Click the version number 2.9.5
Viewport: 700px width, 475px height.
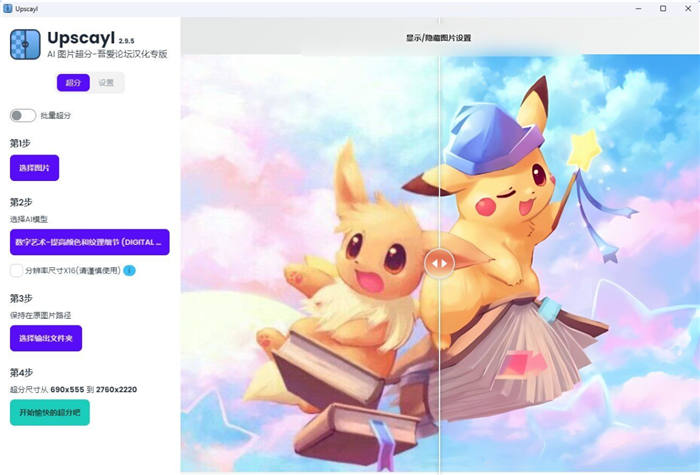(x=126, y=41)
